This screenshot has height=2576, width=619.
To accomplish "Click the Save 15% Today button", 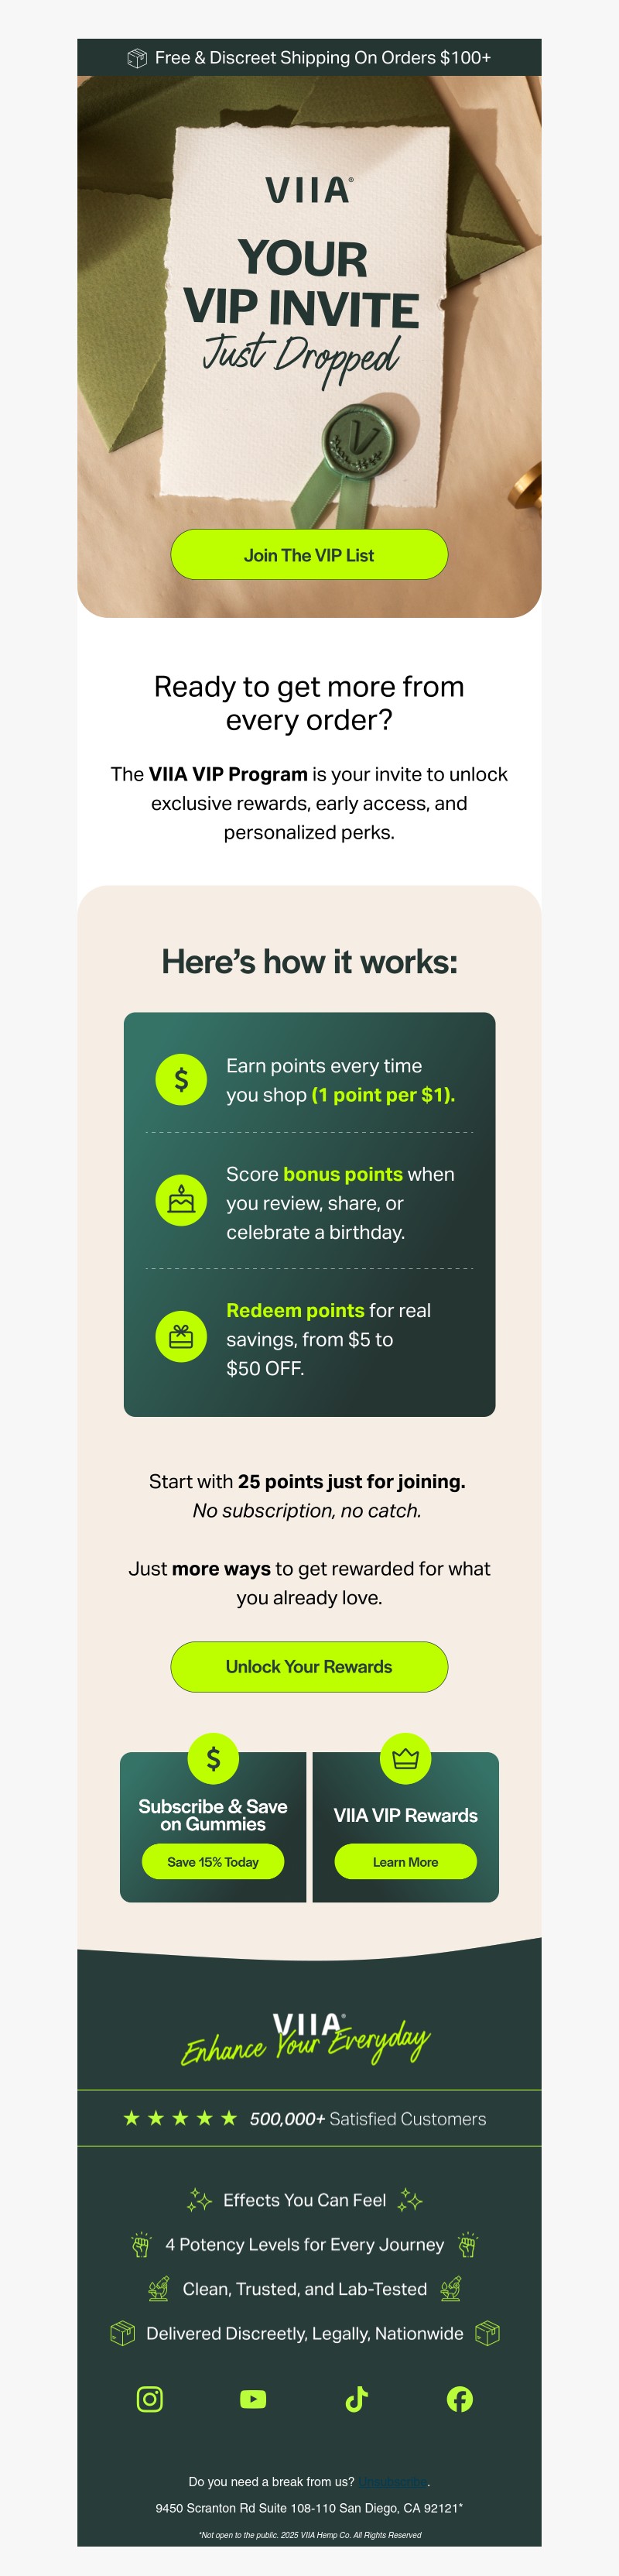I will click(x=213, y=1861).
